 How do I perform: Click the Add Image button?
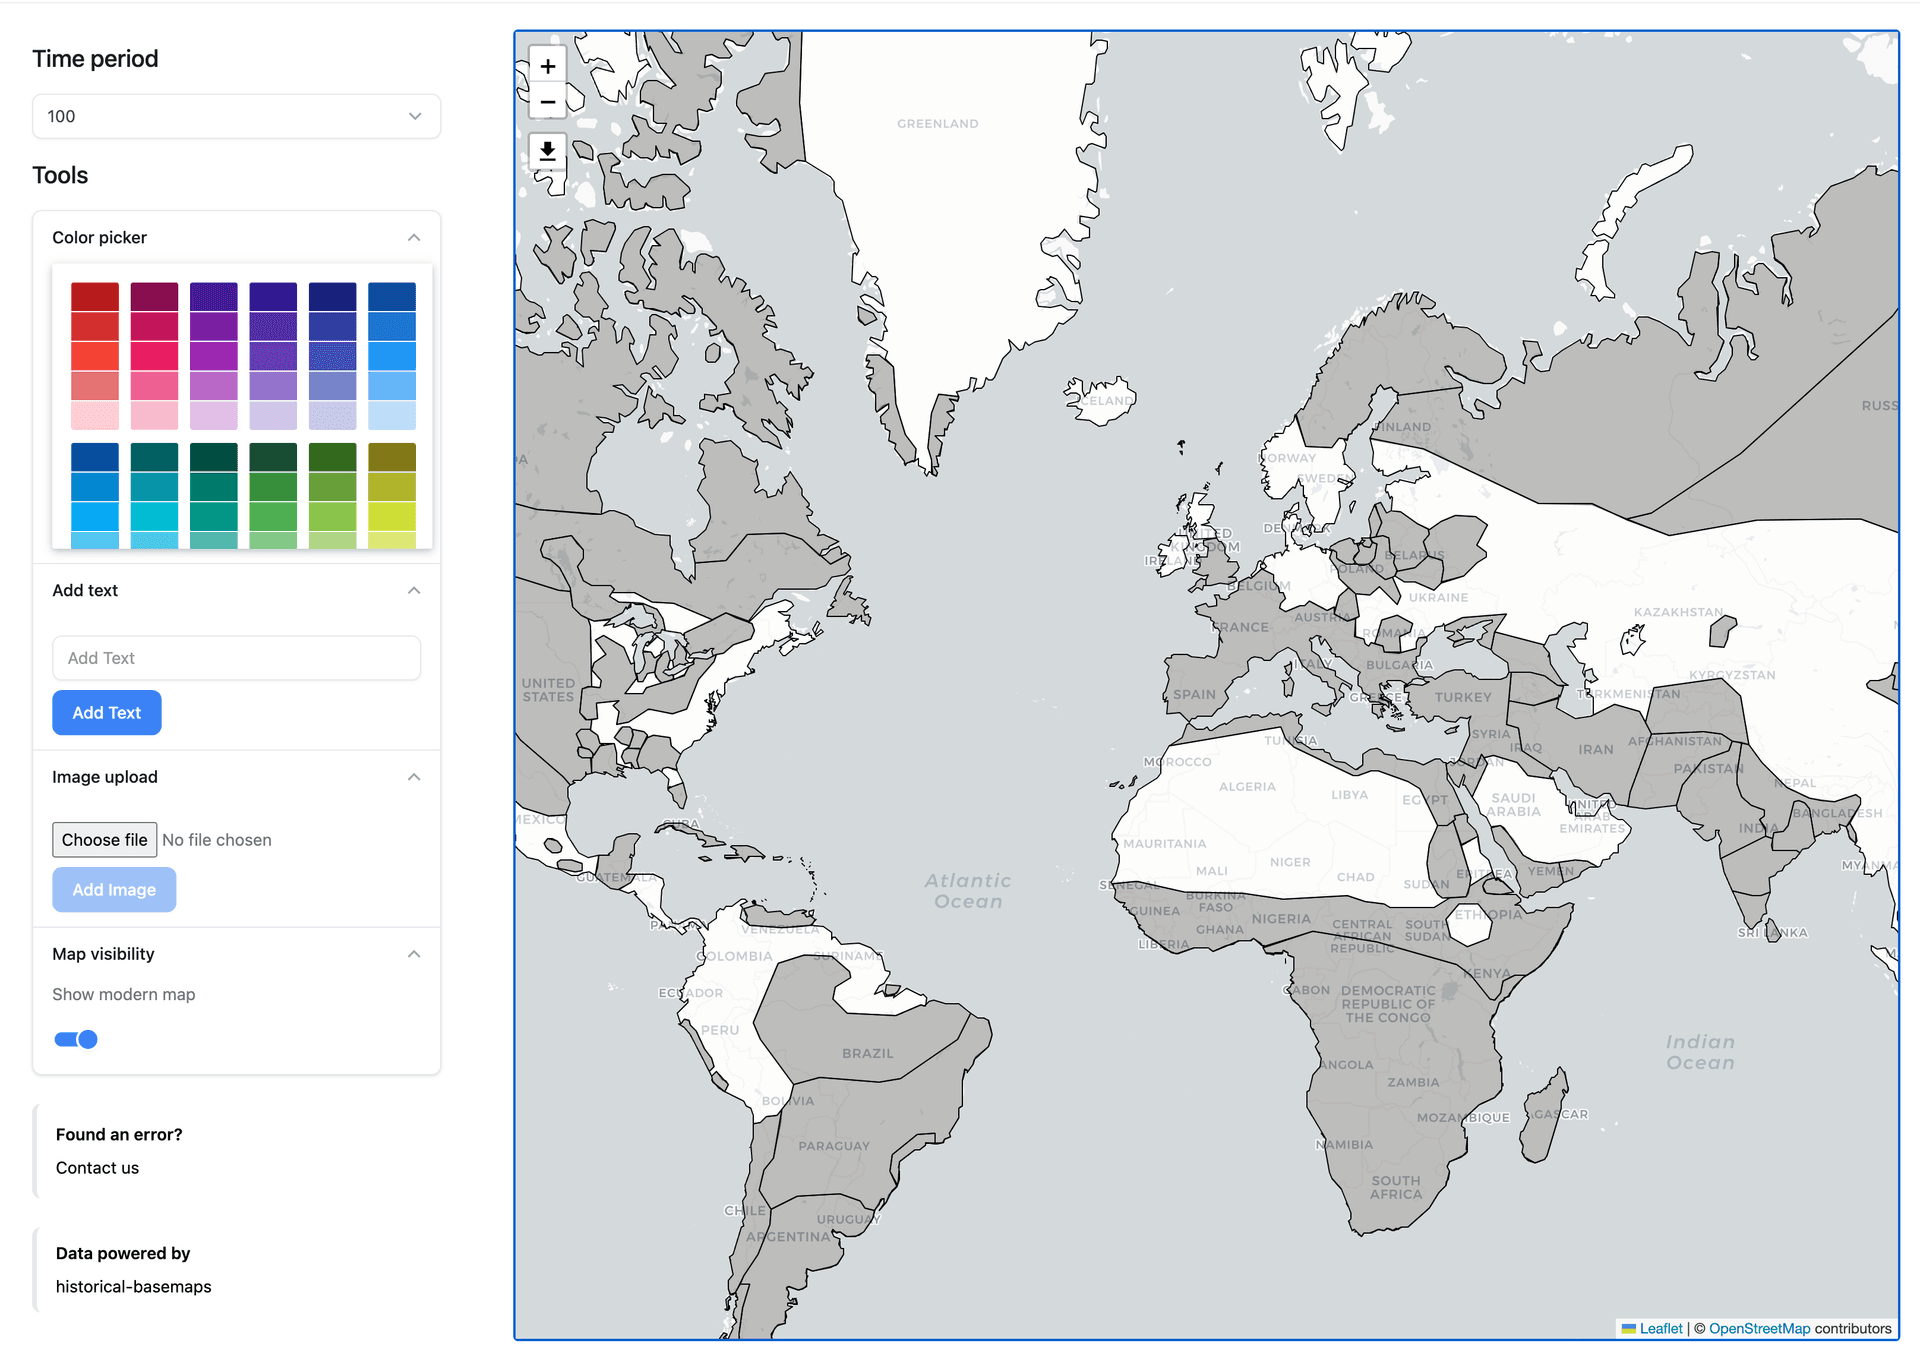coord(113,889)
